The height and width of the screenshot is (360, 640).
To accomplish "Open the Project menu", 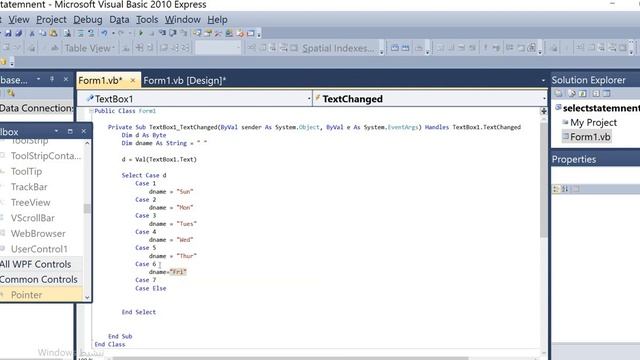I will coord(51,20).
